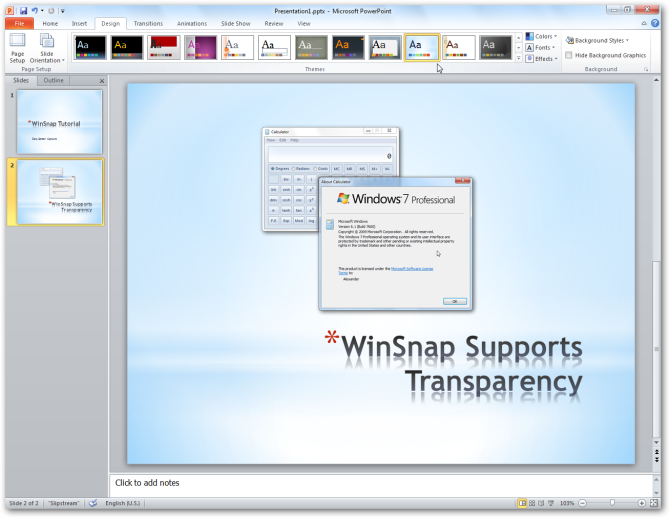Select slide 1 WinSnap Tutorial thumbnail
The image size is (670, 518).
tap(59, 122)
